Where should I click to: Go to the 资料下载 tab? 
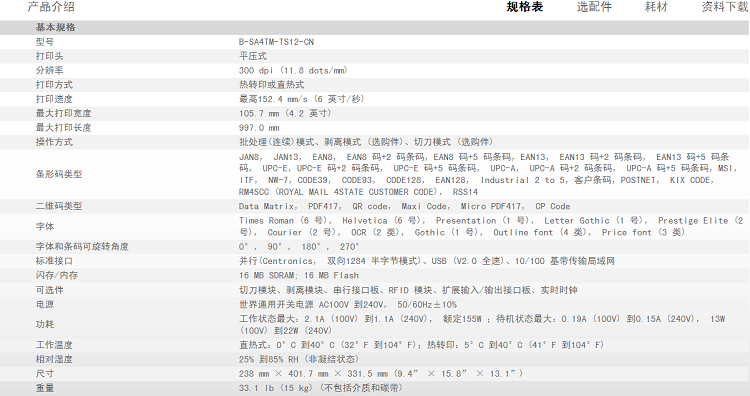(725, 7)
